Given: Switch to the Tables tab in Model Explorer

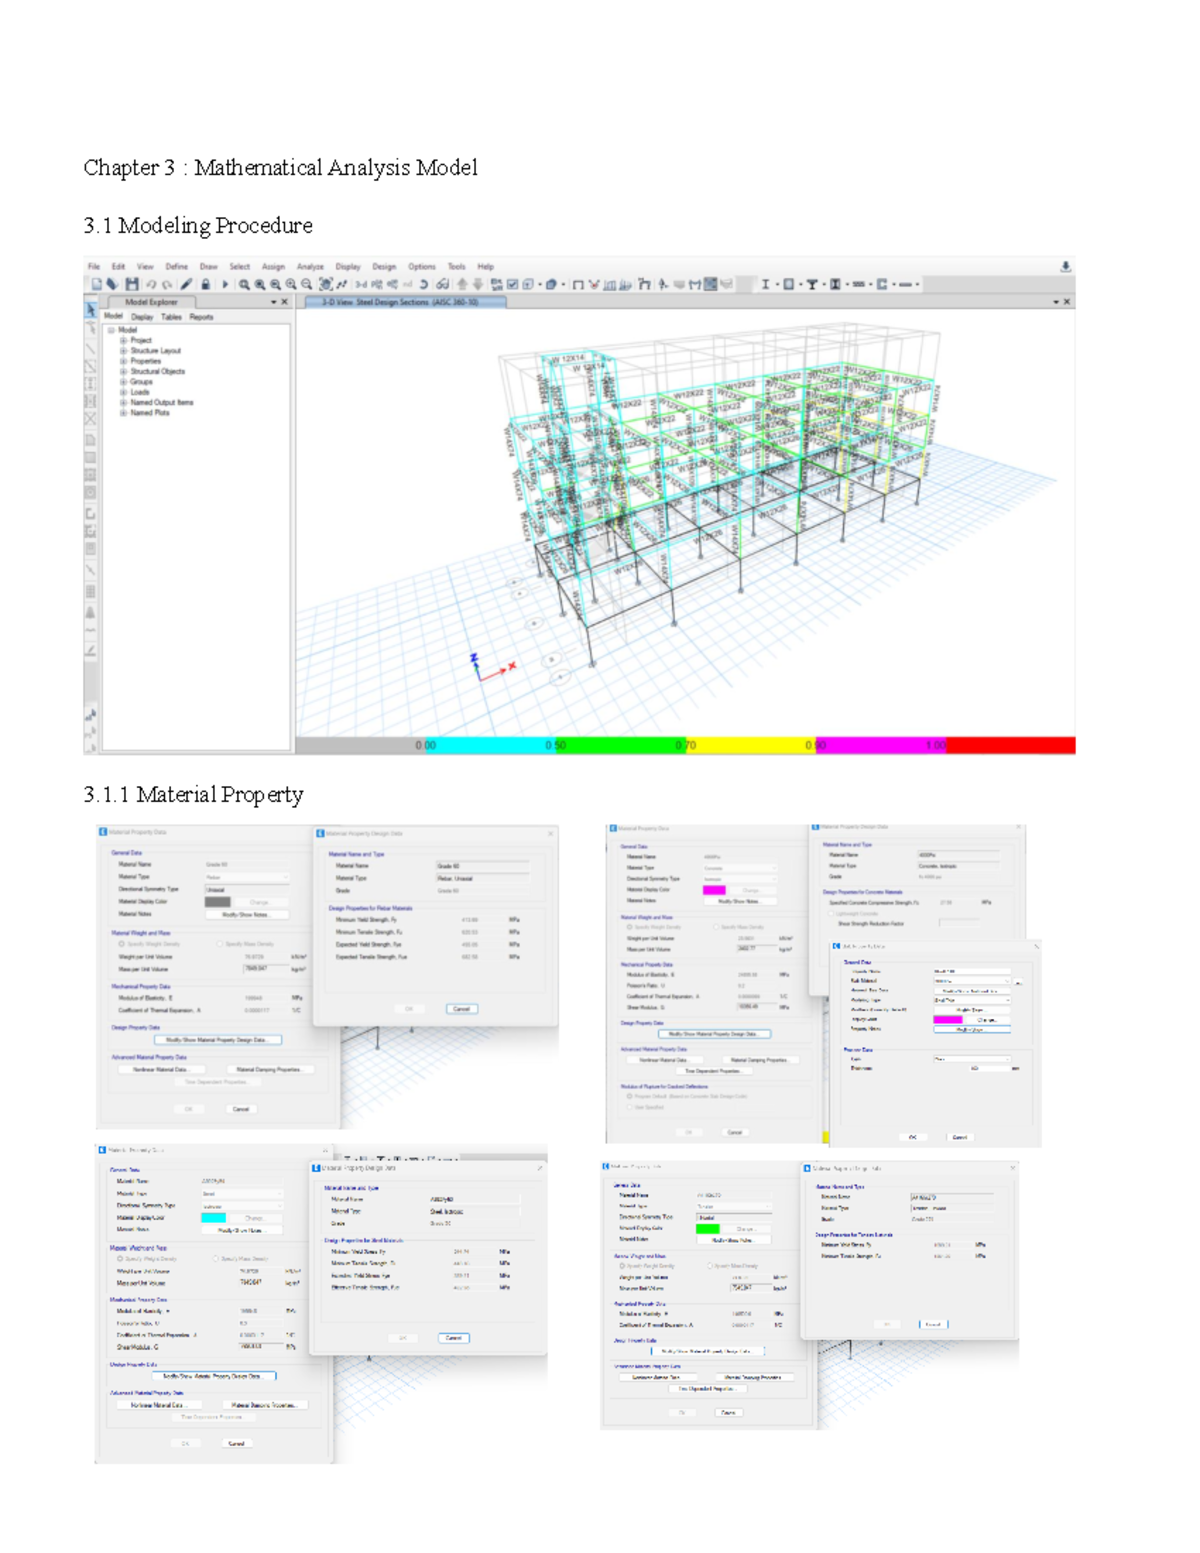Looking at the screenshot, I should pyautogui.click(x=172, y=317).
